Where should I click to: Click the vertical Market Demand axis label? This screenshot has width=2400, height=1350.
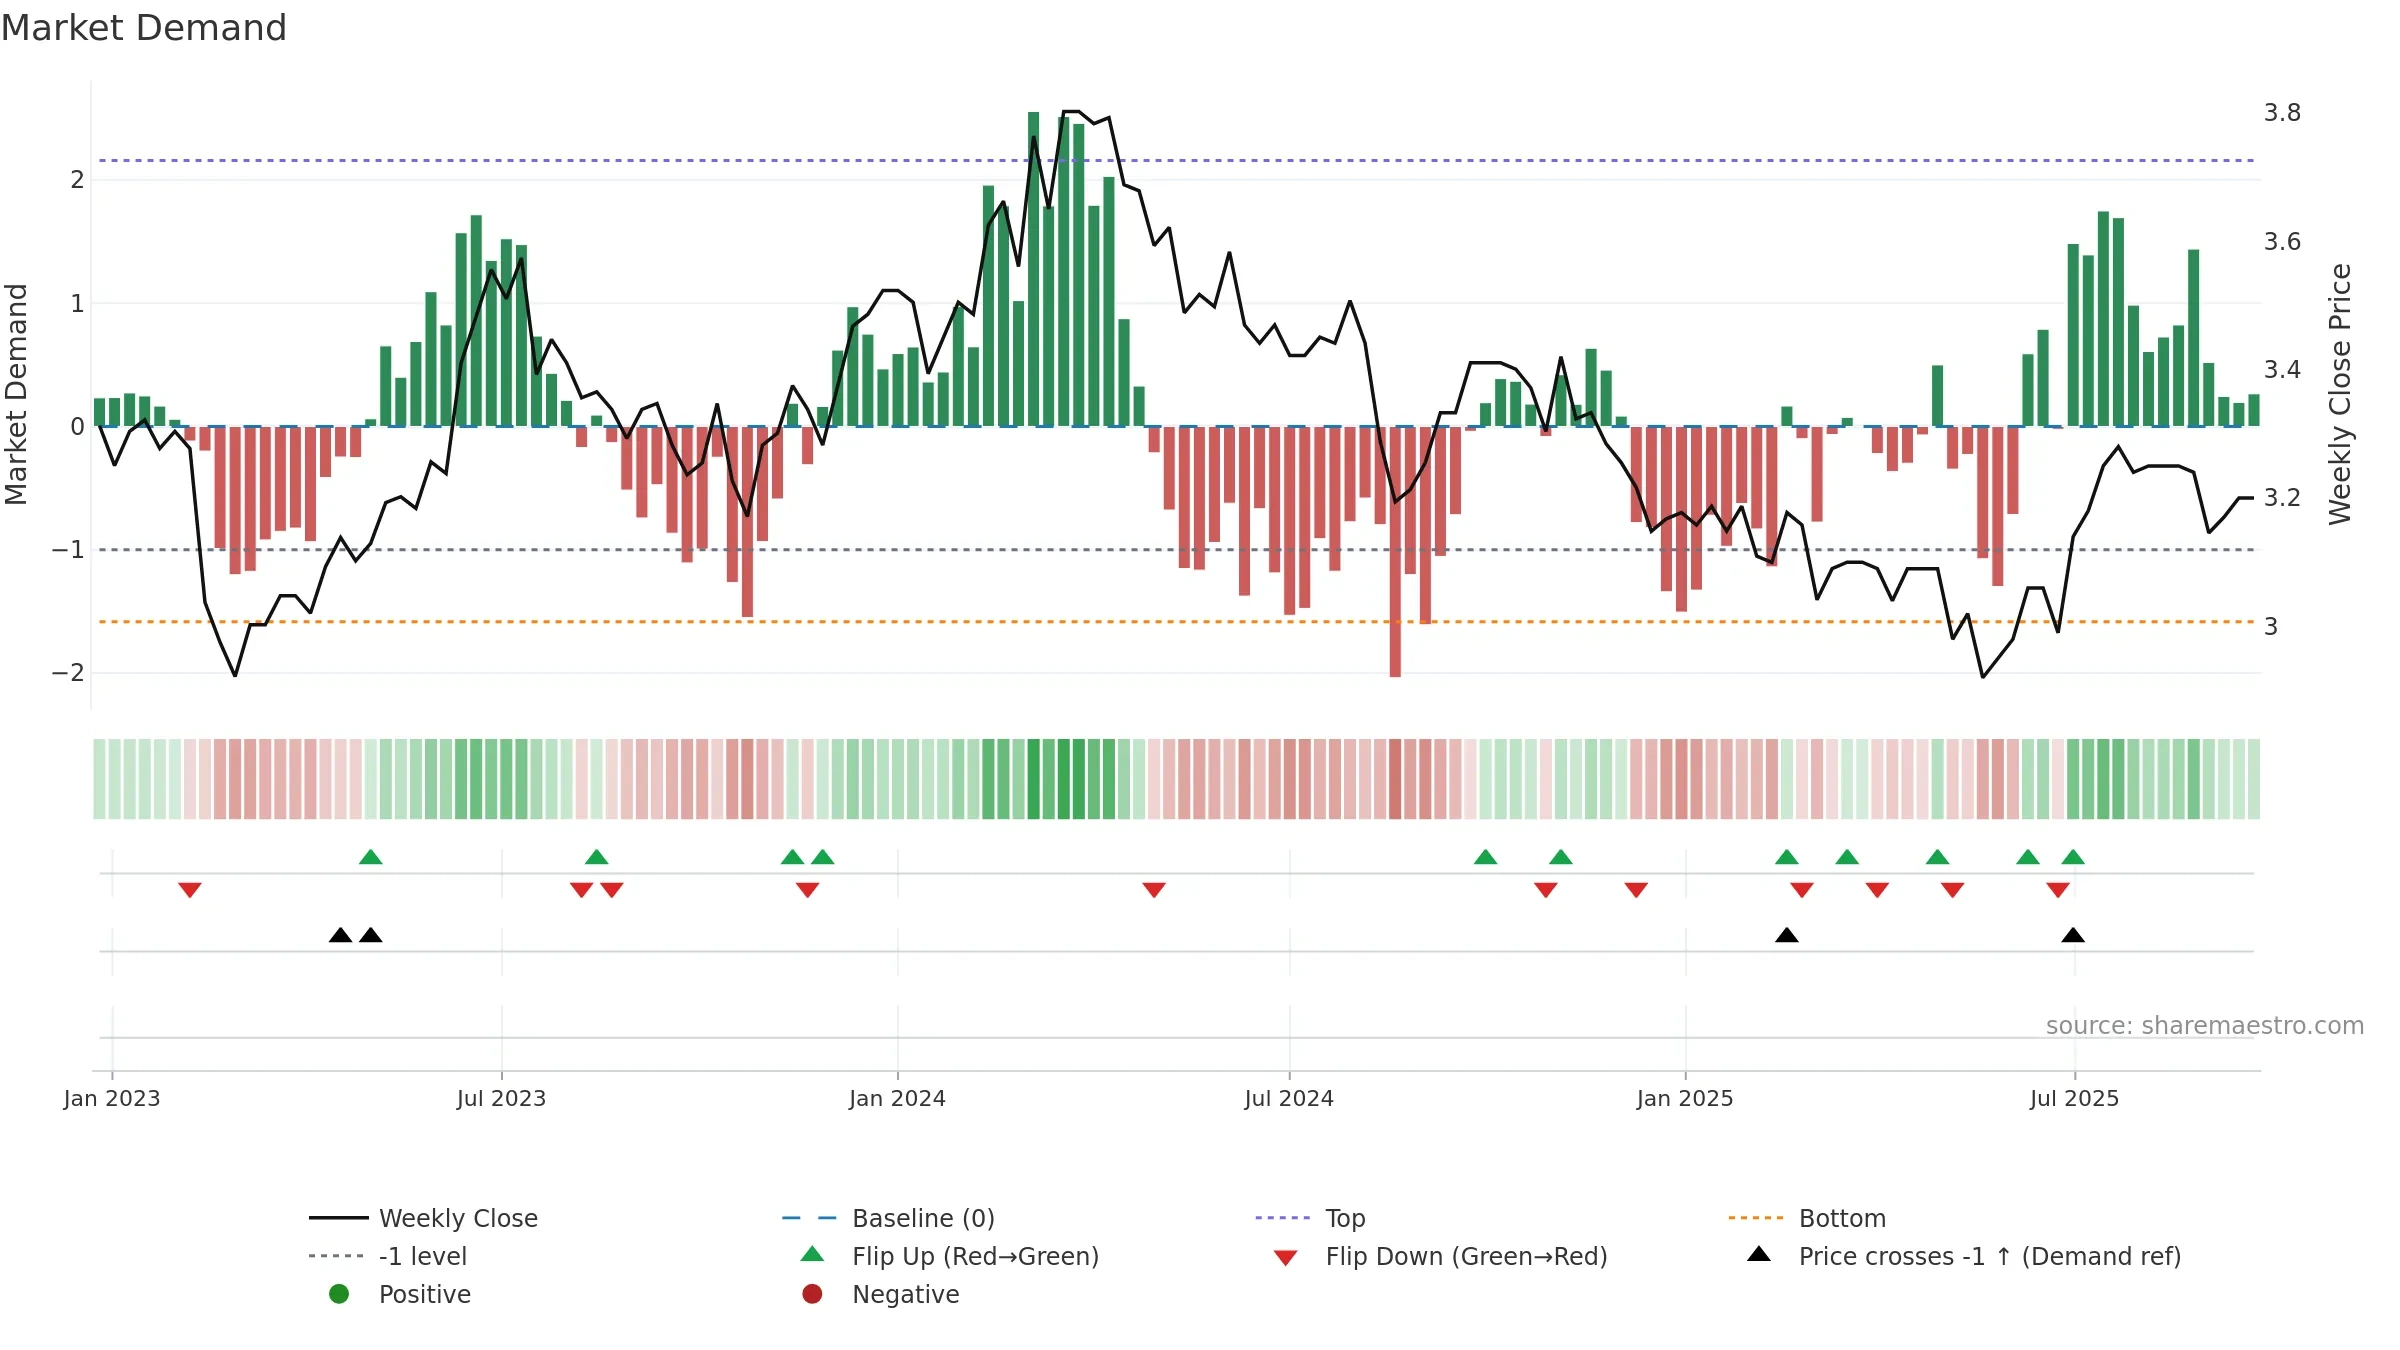[16, 394]
